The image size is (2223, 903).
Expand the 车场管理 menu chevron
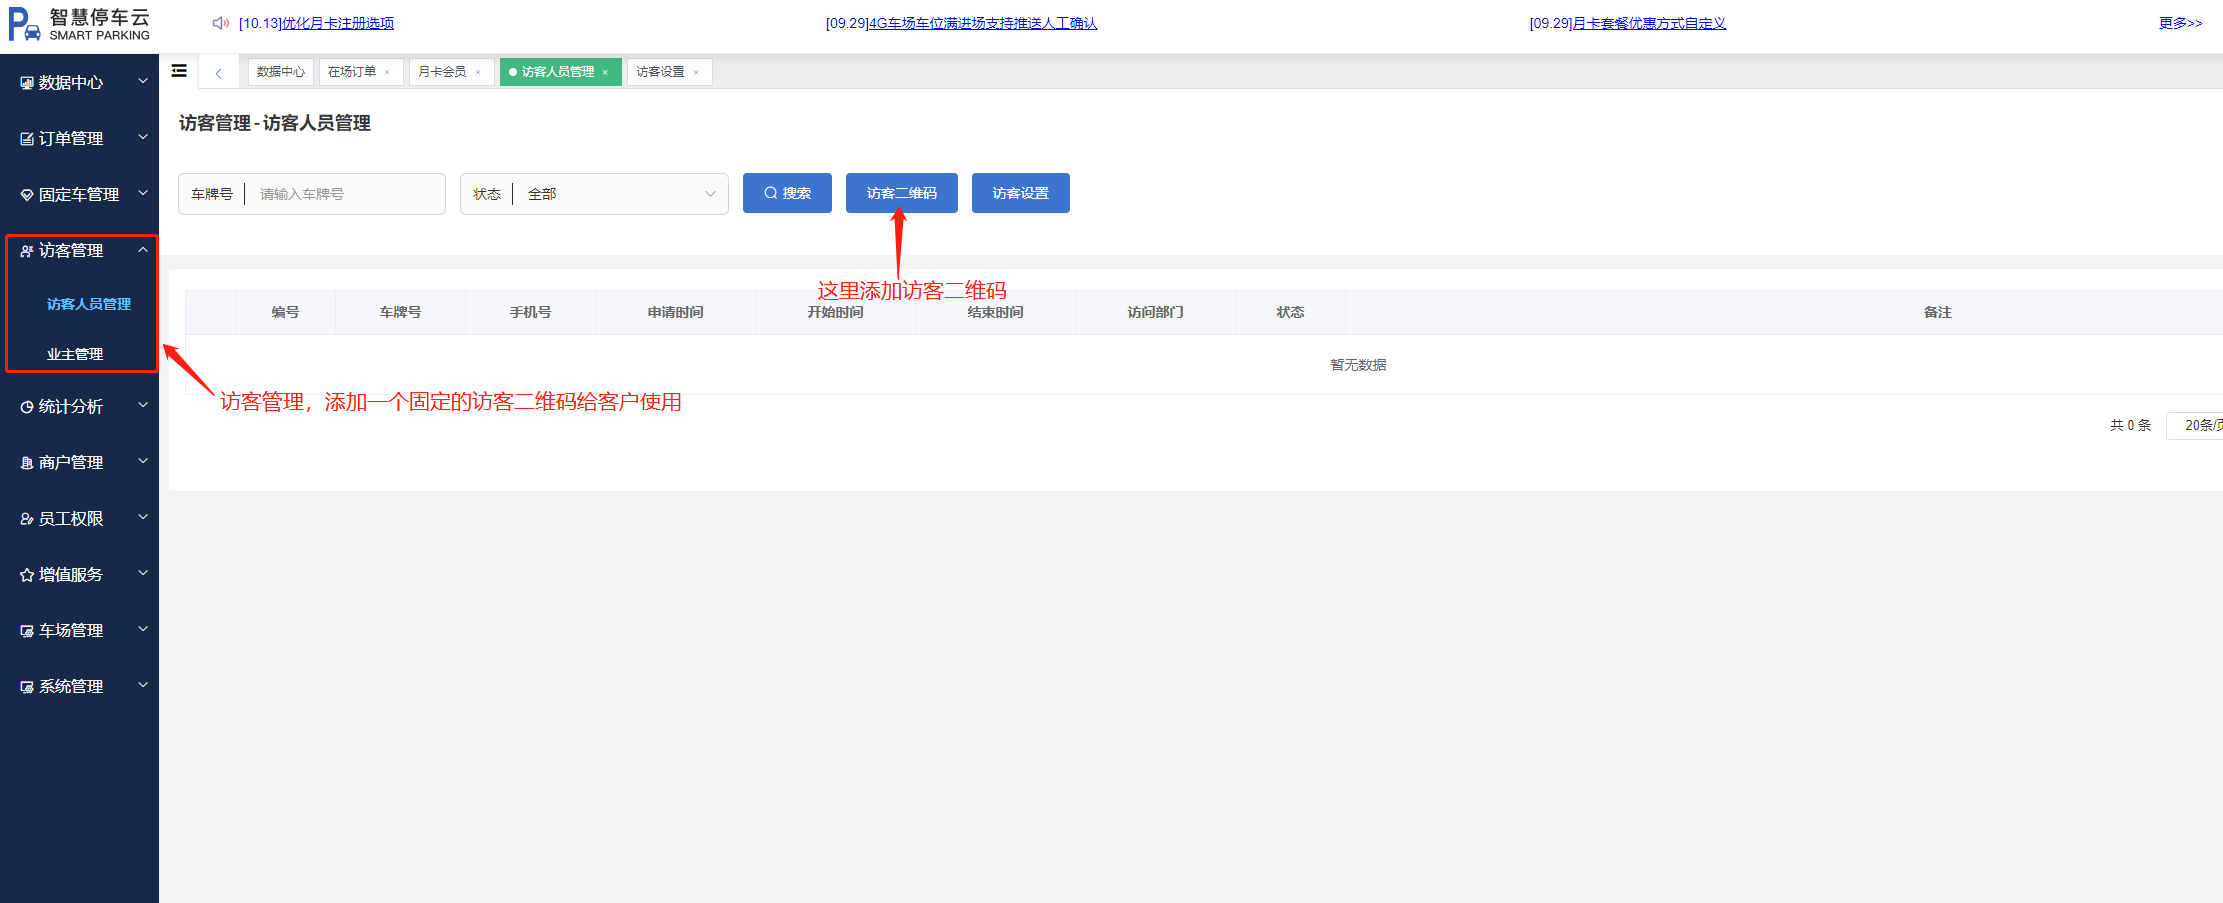143,629
